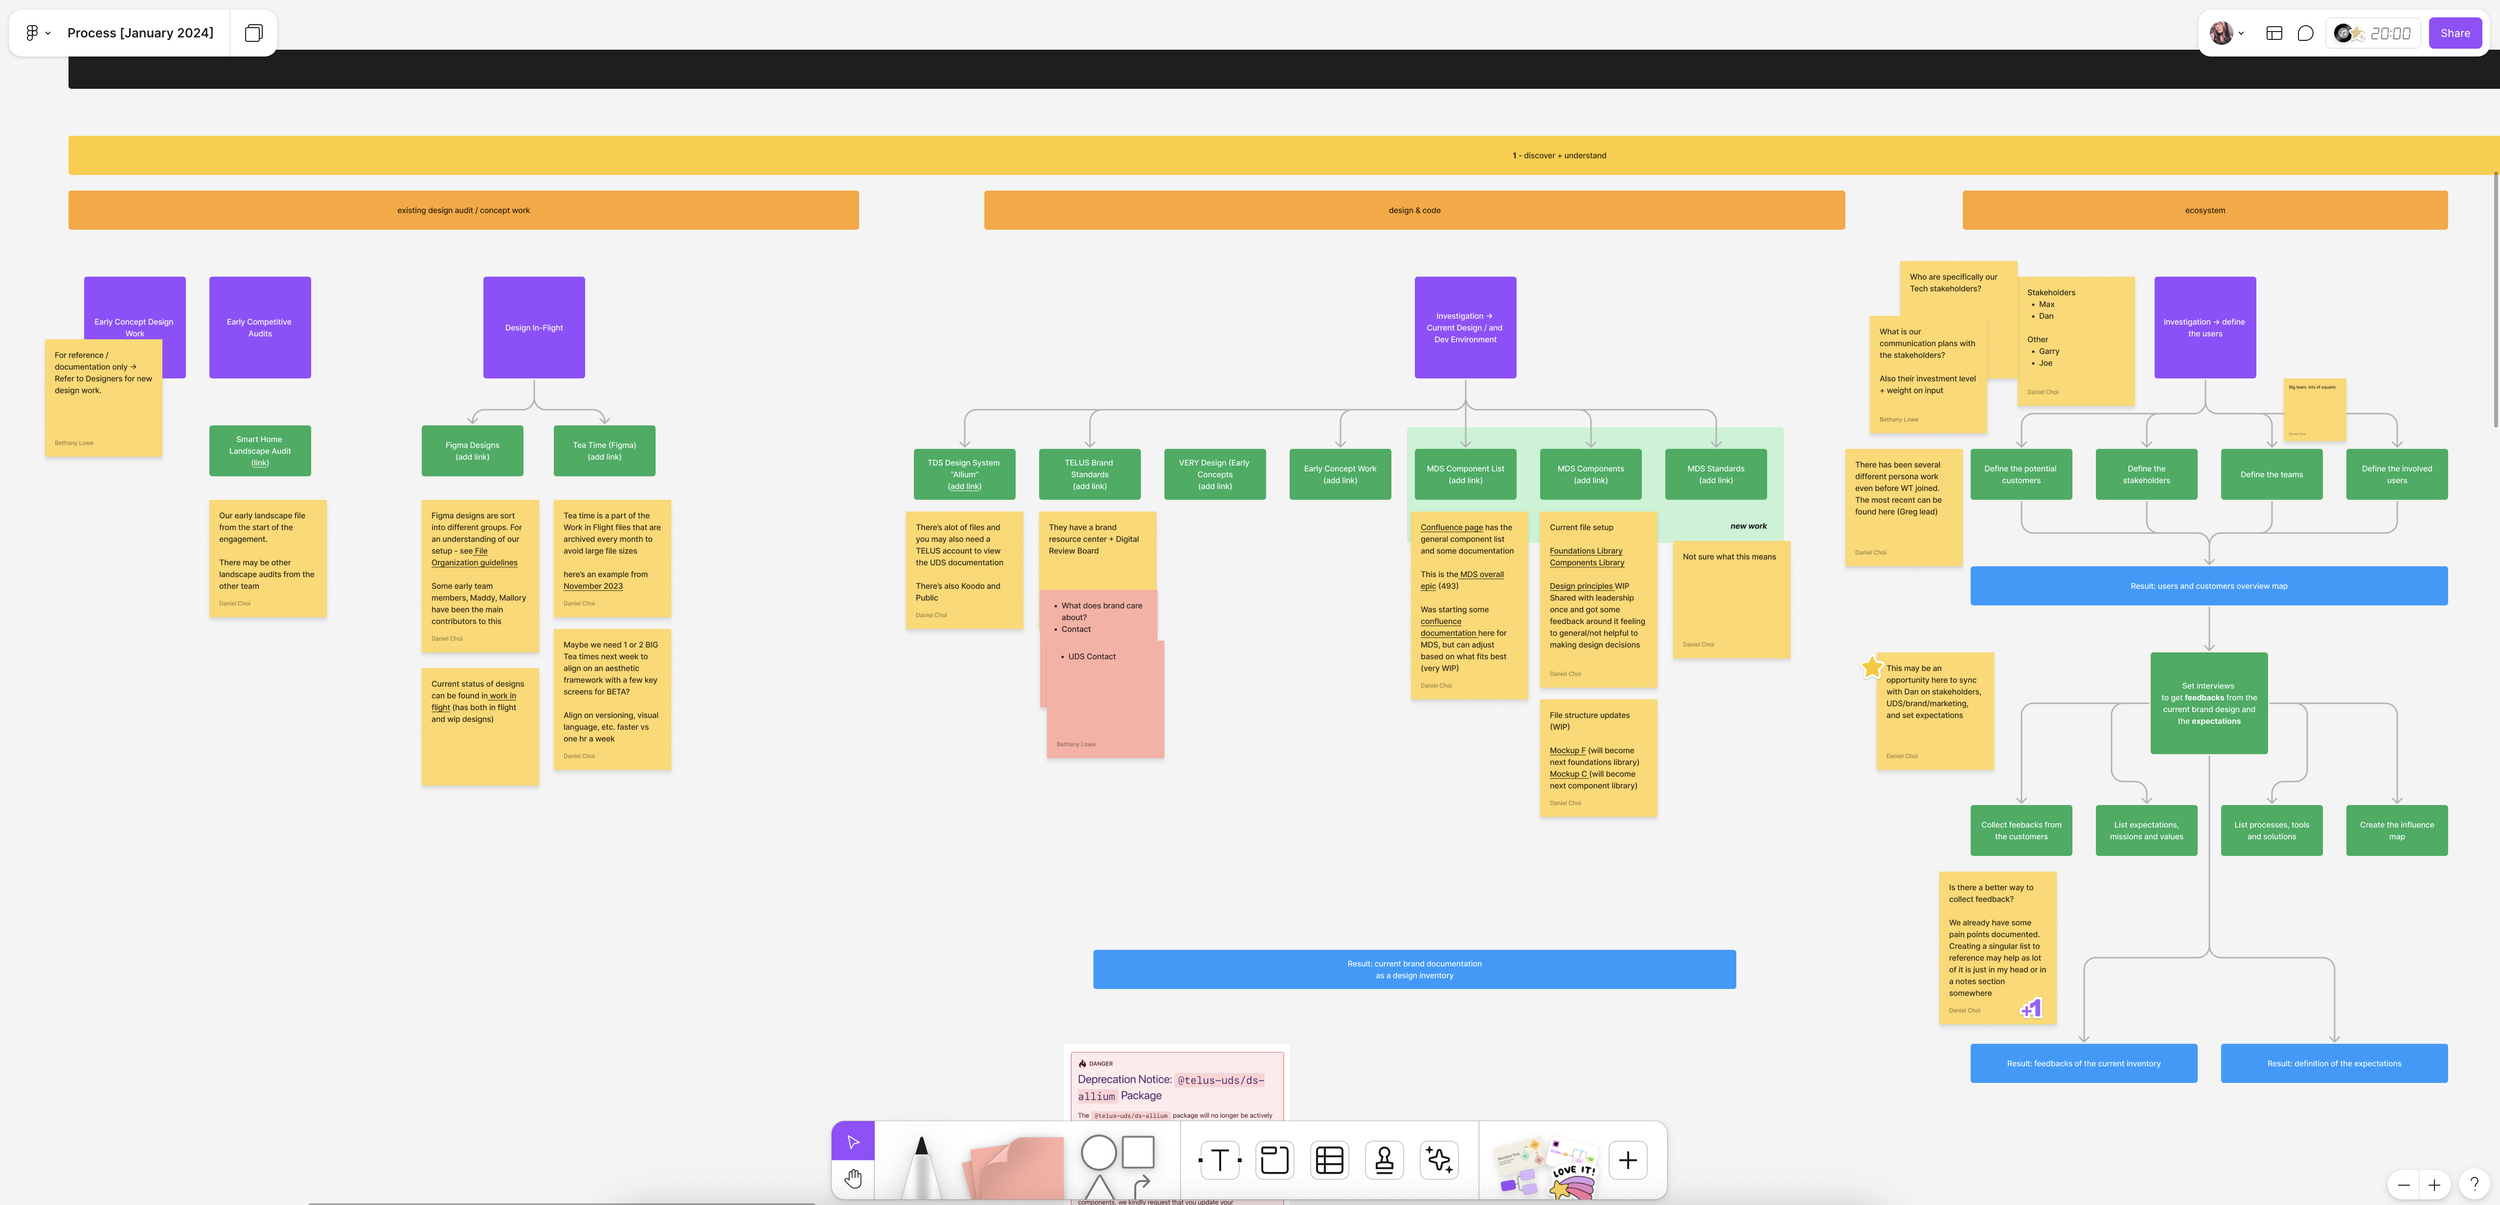2500x1205 pixels.
Task: Click the Share button
Action: pyautogui.click(x=2454, y=33)
